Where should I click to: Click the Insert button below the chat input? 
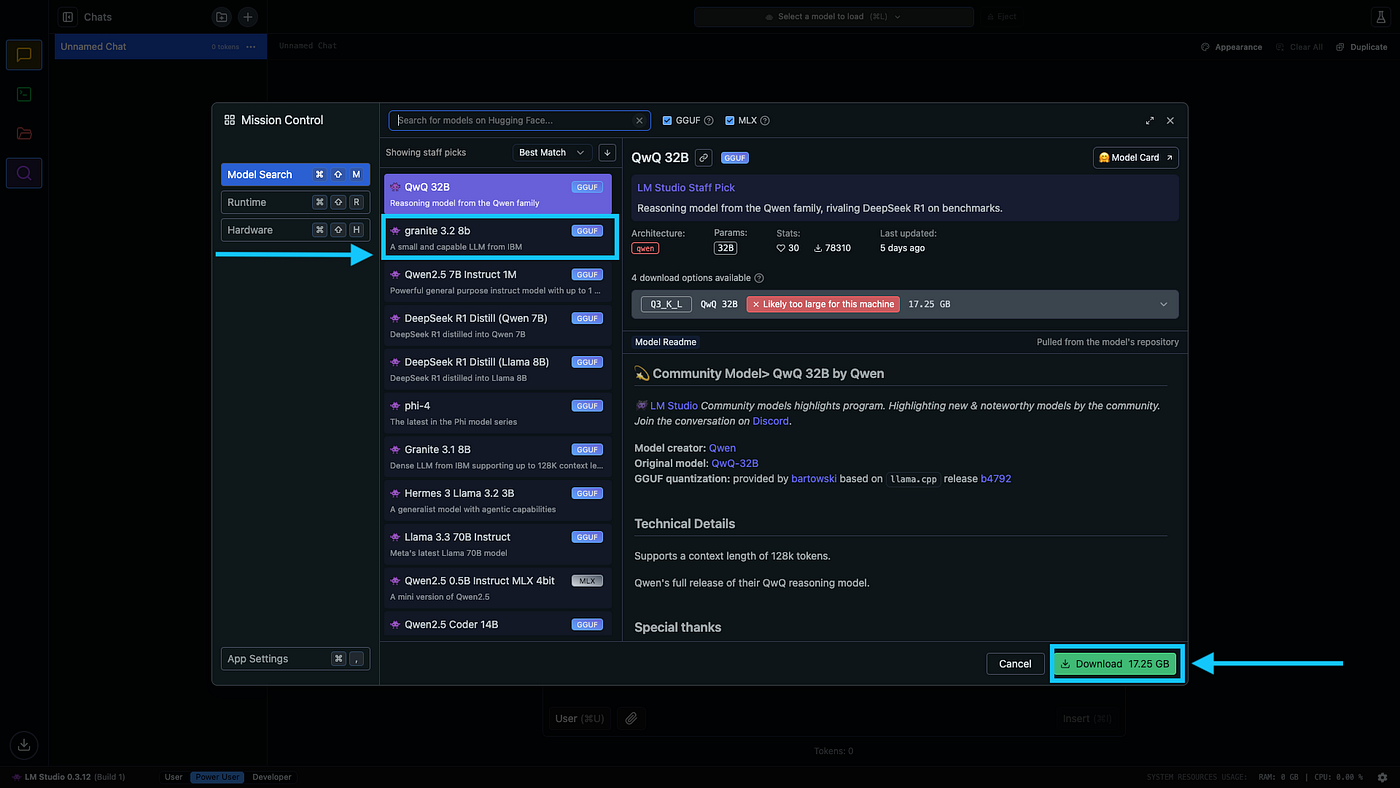pos(1087,718)
